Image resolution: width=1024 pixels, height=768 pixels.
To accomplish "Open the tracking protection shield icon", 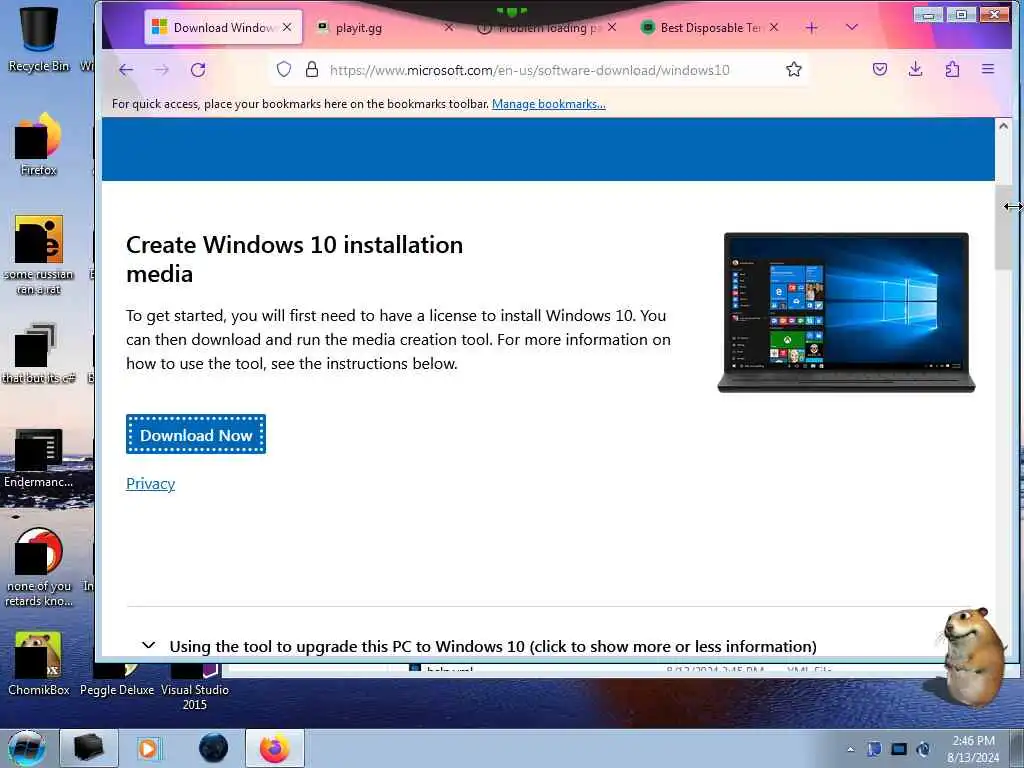I will point(283,69).
